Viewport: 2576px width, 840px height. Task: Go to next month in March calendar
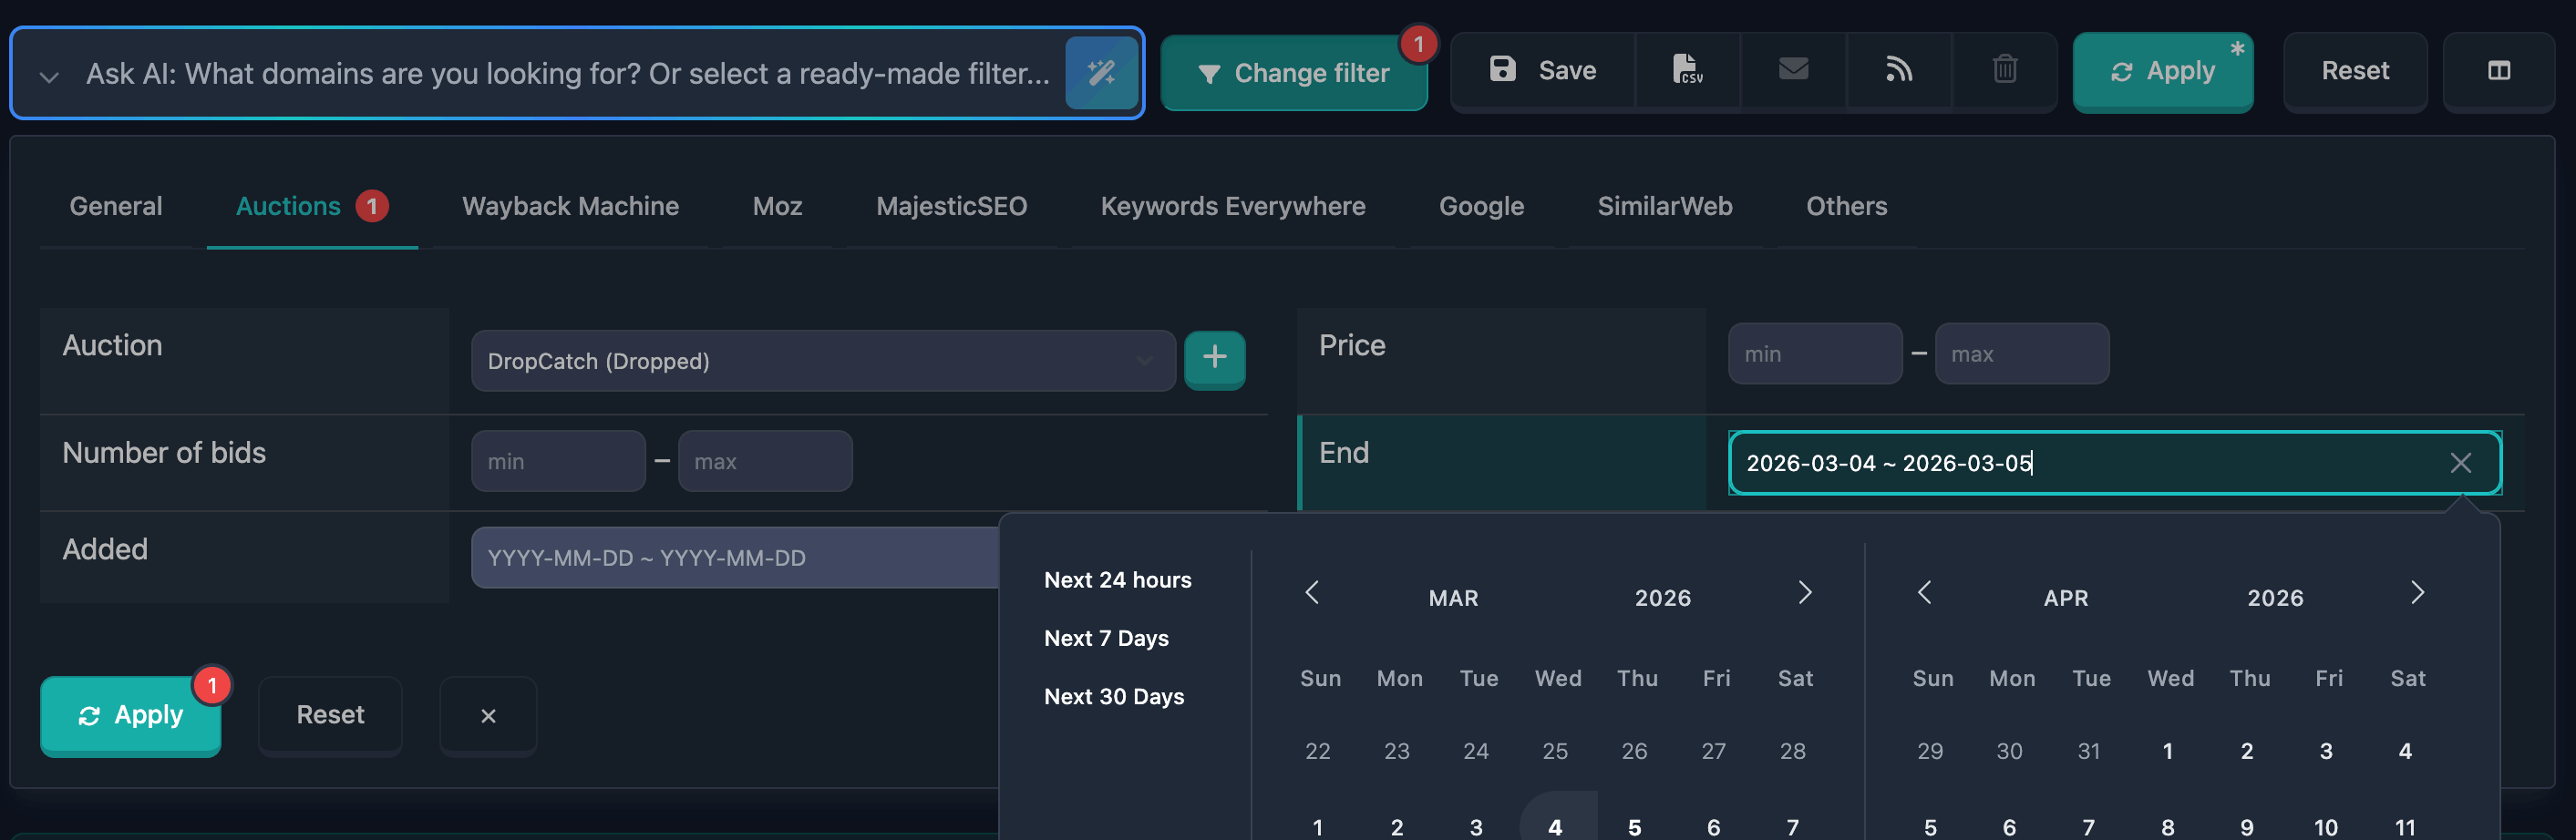(1805, 593)
